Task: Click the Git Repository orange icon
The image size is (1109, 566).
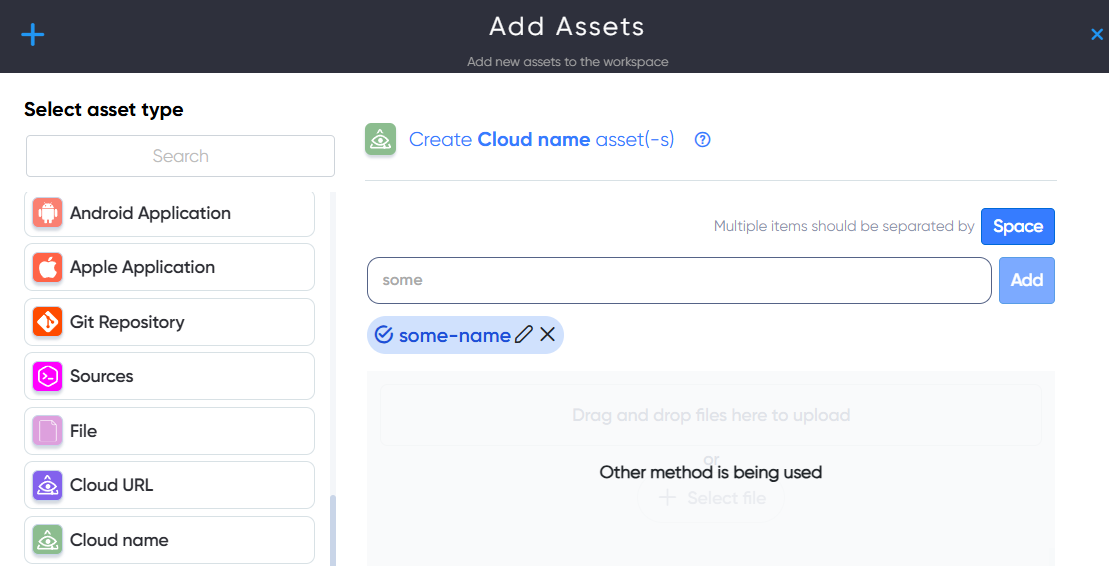Action: point(47,322)
